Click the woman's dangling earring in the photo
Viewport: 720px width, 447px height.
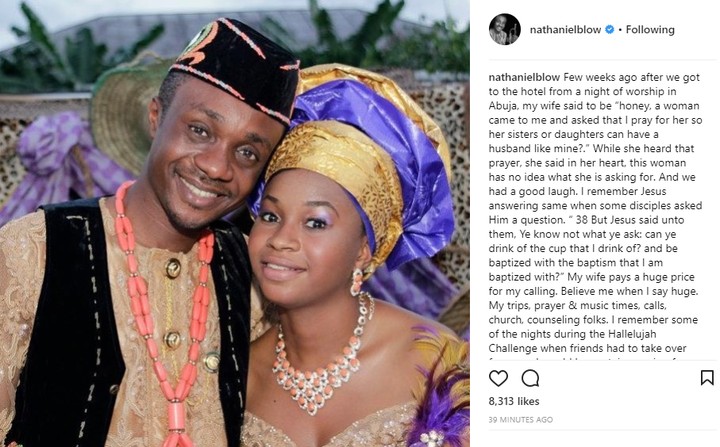tap(357, 283)
